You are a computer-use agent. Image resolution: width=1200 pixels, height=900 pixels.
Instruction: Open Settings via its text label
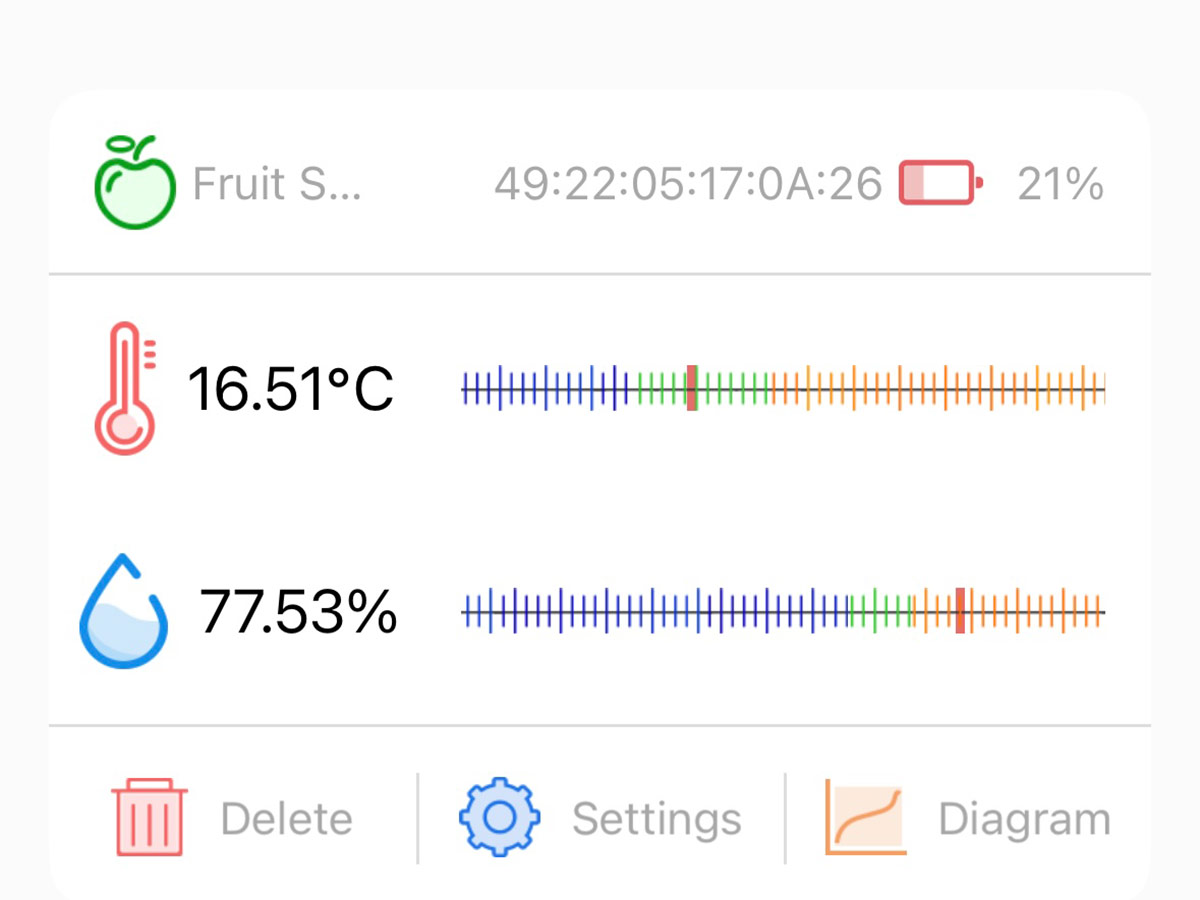pos(657,819)
